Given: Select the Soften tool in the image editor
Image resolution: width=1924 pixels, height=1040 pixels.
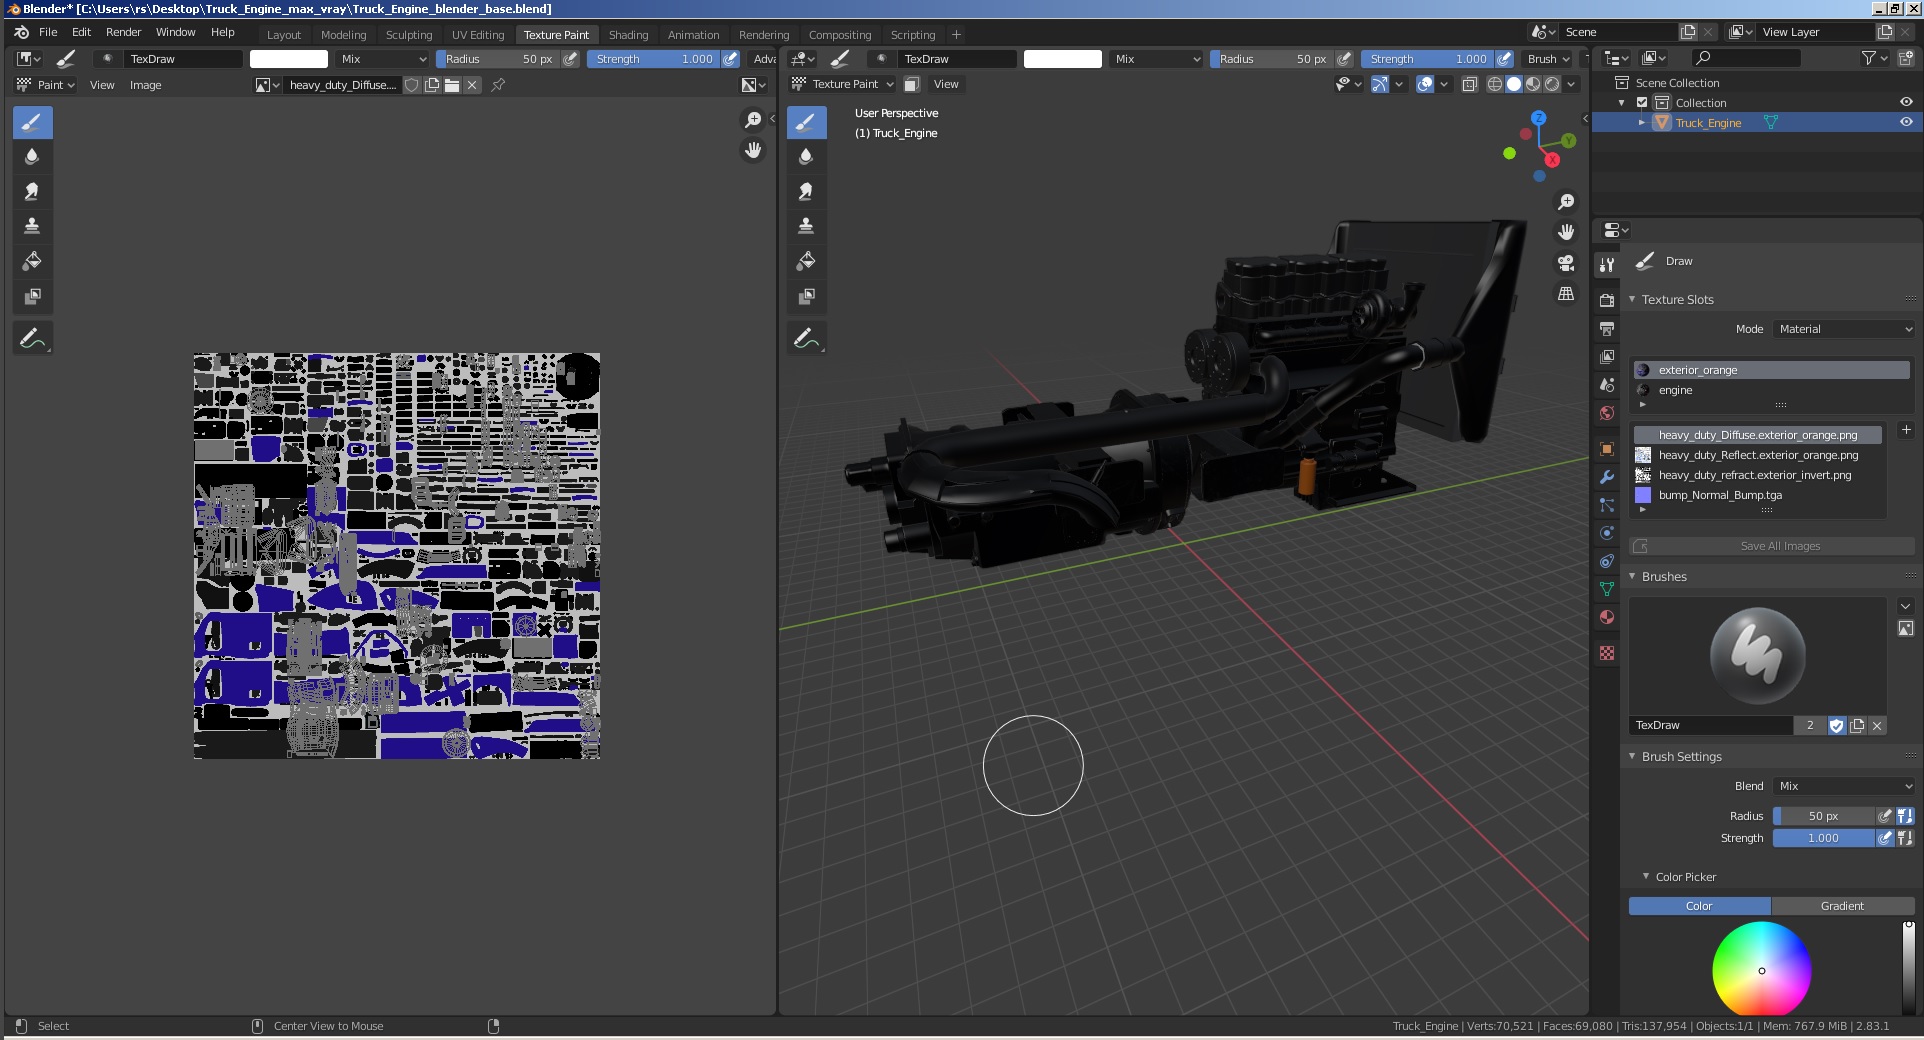Looking at the screenshot, I should coord(32,157).
